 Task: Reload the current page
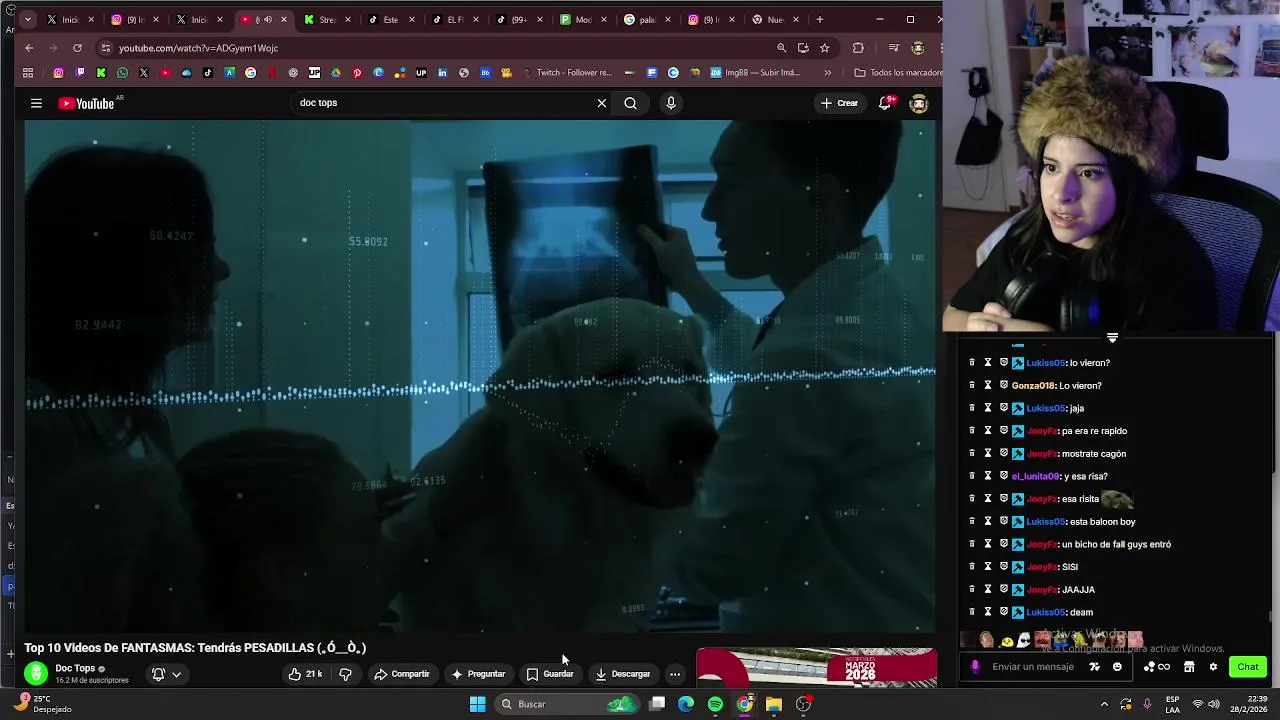[x=77, y=48]
